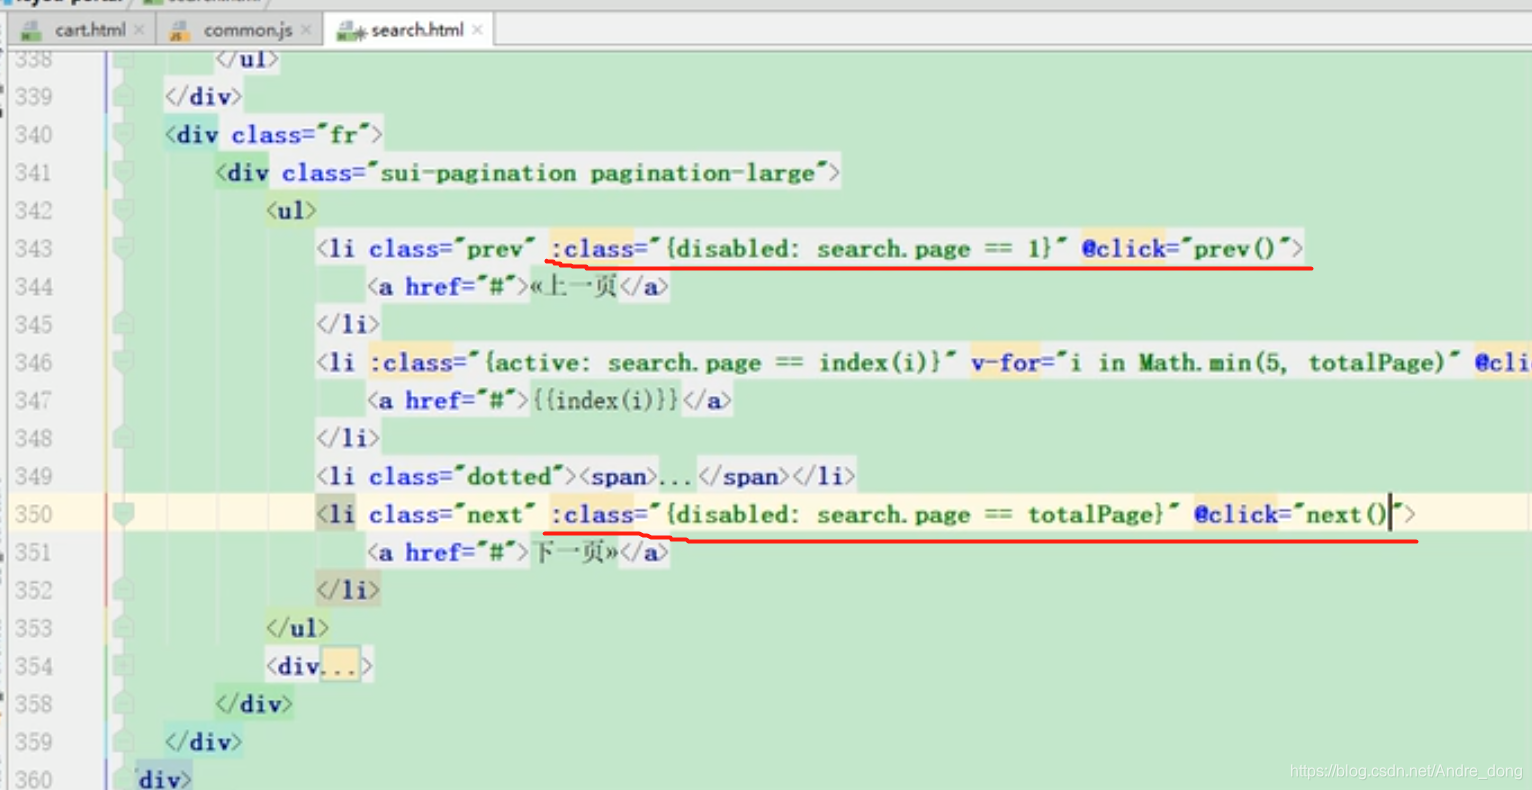Click line number 341 in the gutter

[33, 172]
